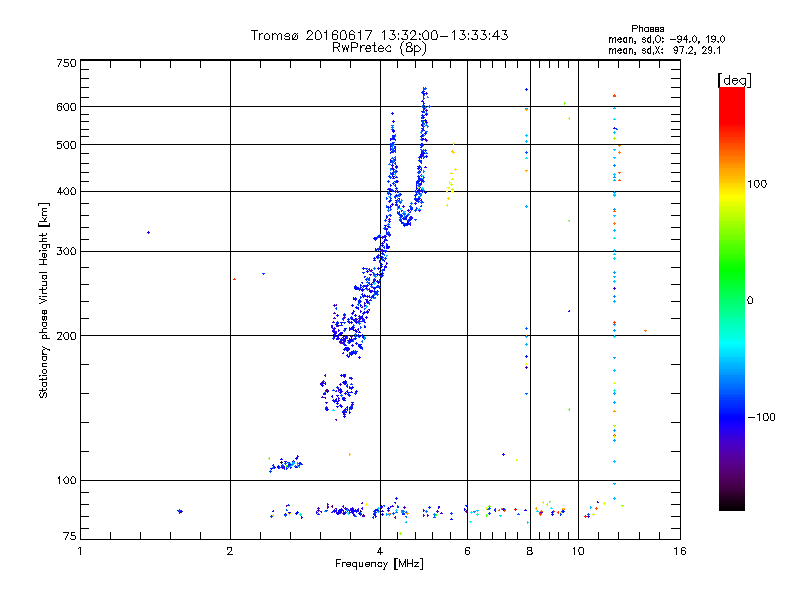The image size is (800, 600).
Task: Click the y-axis tick label "300"
Action: click(x=66, y=252)
